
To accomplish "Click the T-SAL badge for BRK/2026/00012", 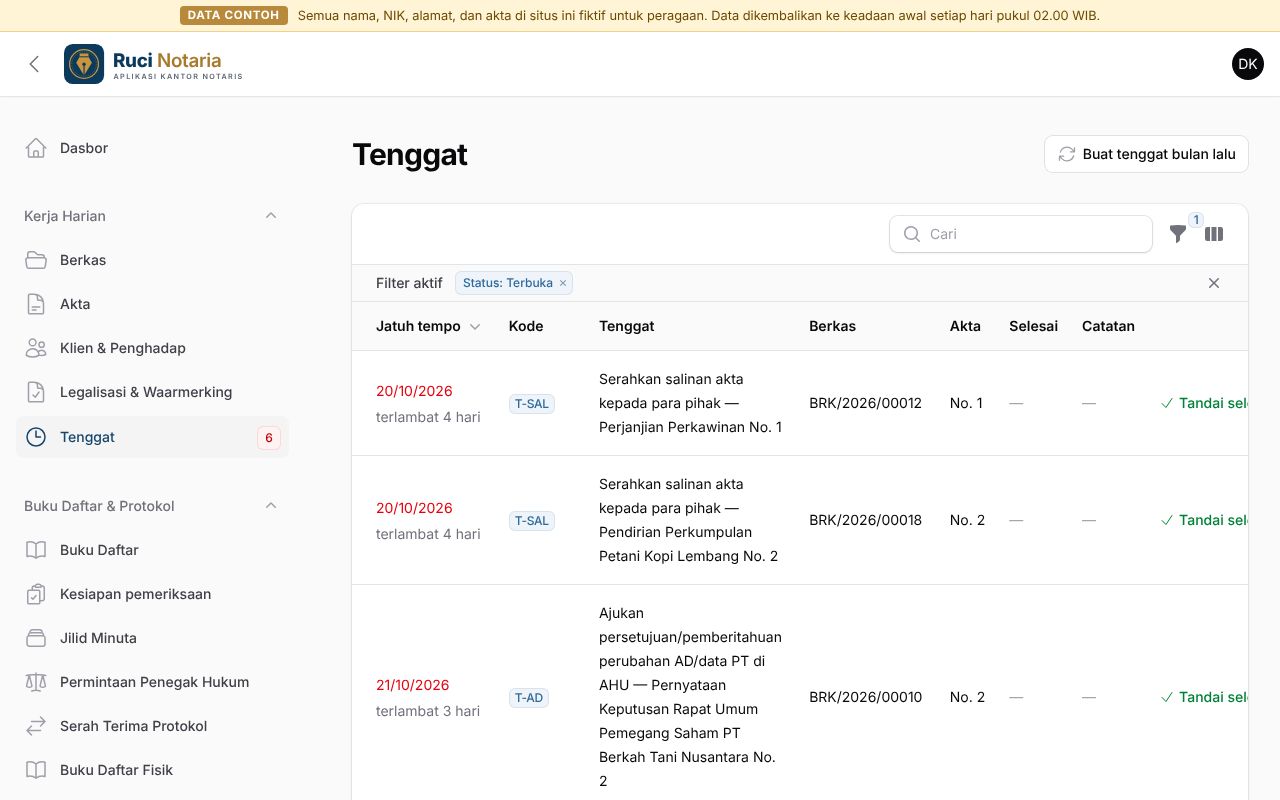I will tap(532, 404).
